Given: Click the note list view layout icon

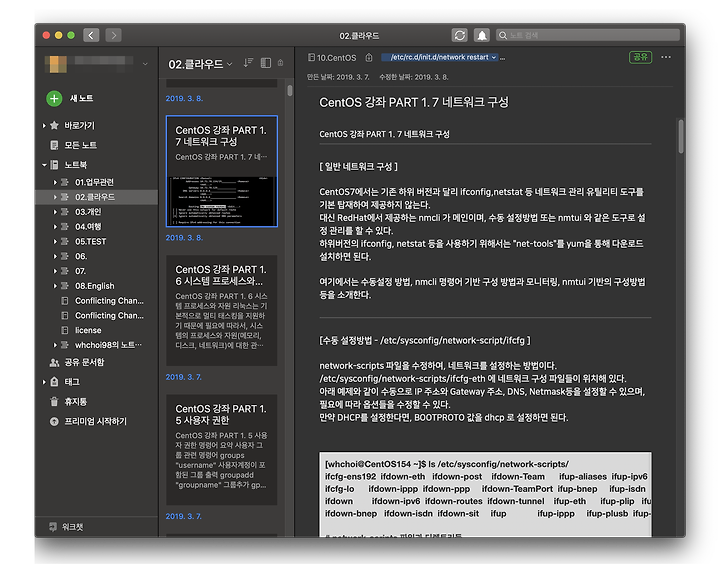Looking at the screenshot, I should 265,63.
